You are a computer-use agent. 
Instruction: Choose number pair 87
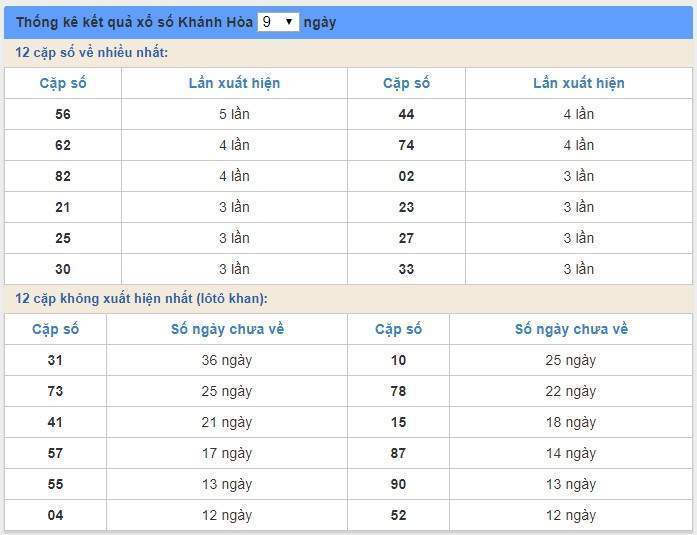pyautogui.click(x=398, y=453)
